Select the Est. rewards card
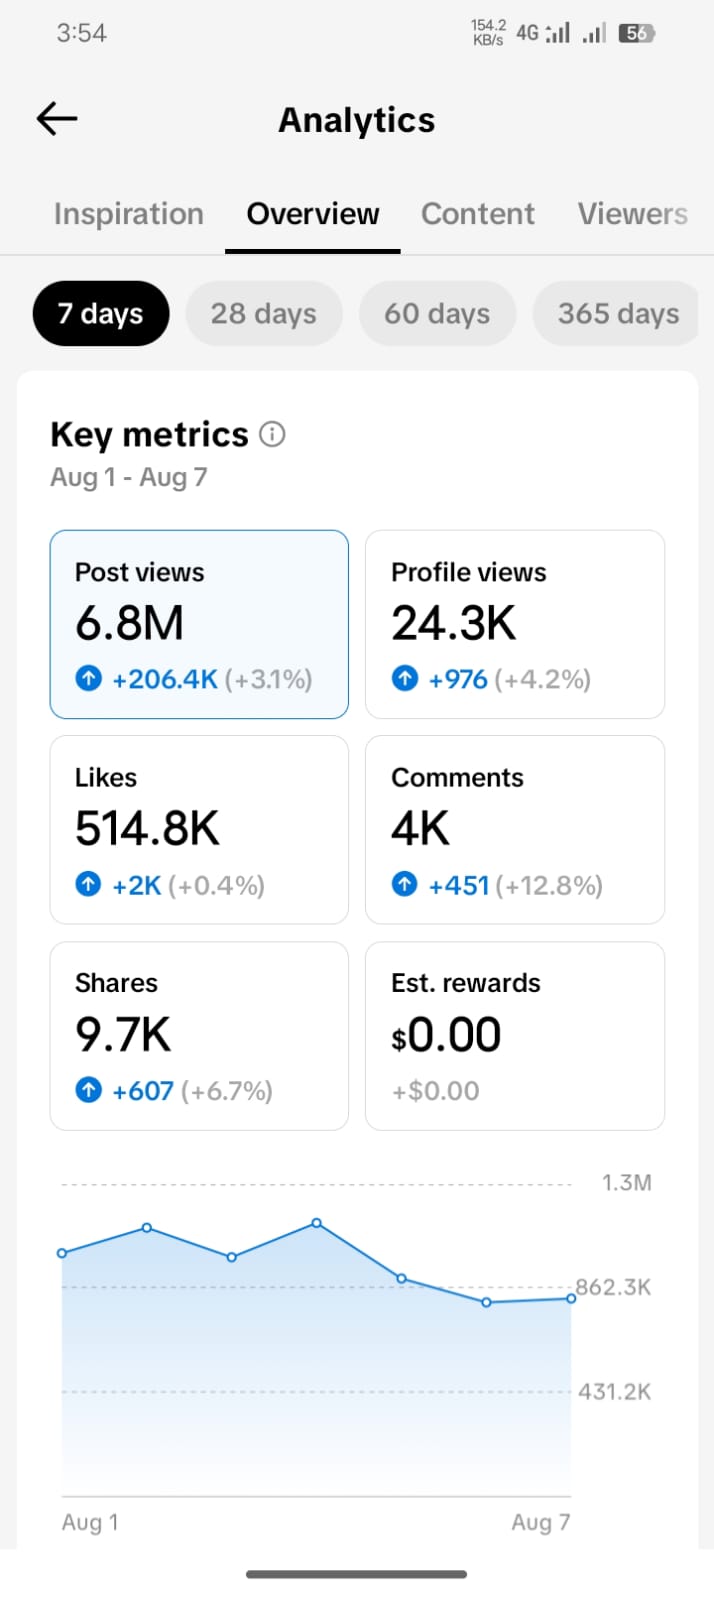Screen dimensions: 714x1599 515,1036
